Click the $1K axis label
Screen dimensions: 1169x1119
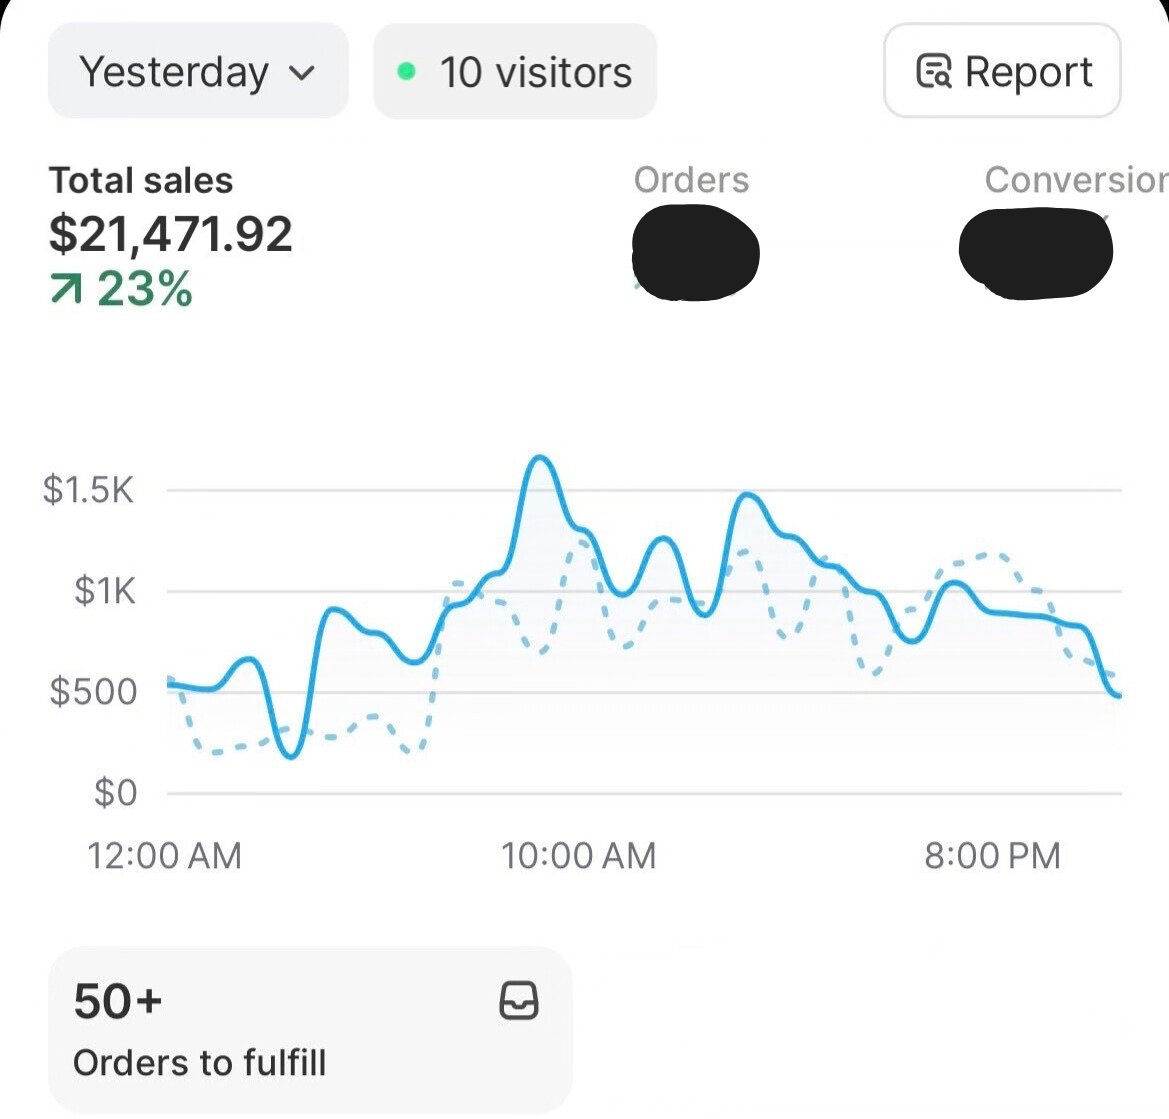(x=105, y=591)
